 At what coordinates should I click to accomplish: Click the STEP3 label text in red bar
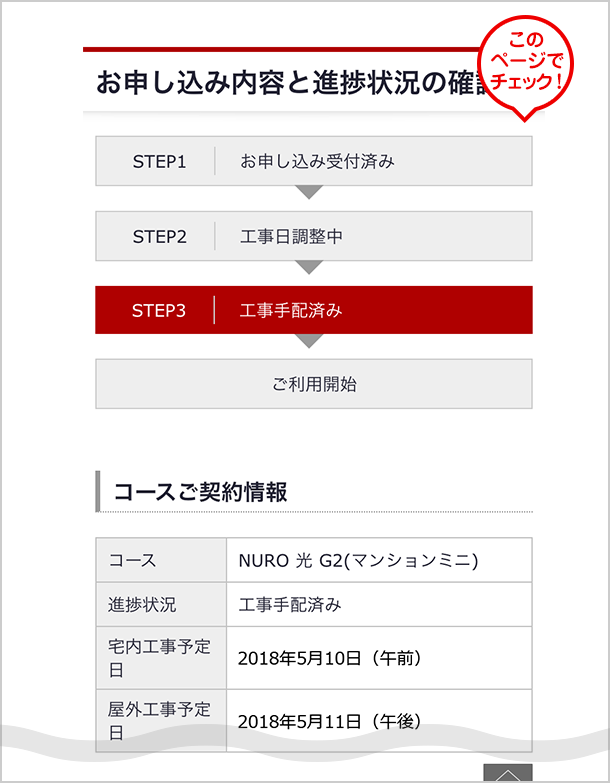click(159, 310)
